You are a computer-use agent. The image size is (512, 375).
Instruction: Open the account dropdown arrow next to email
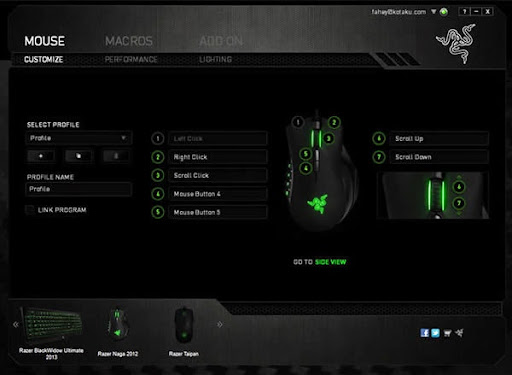pyautogui.click(x=433, y=12)
